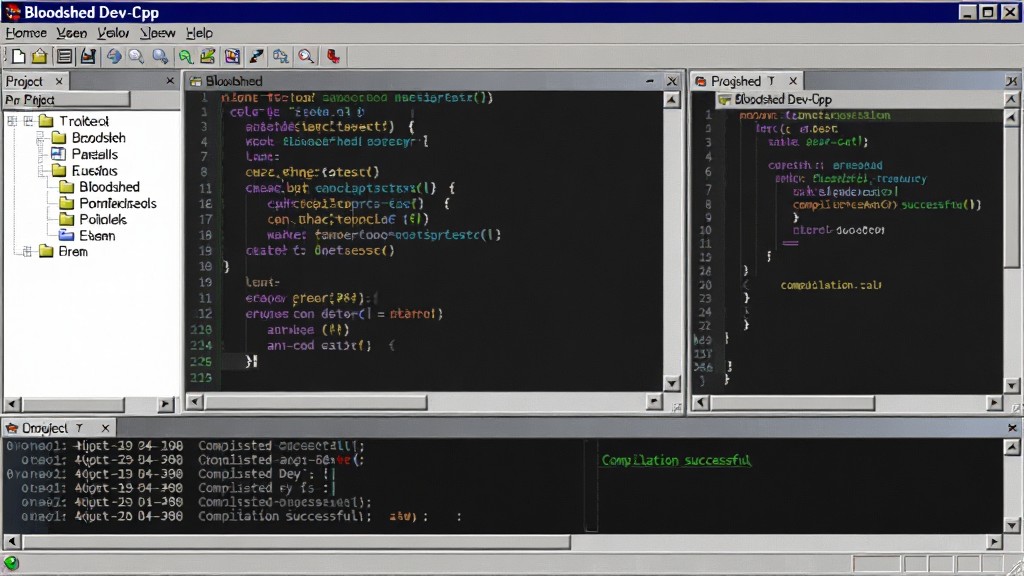The height and width of the screenshot is (576, 1024).
Task: Open the Help menu
Action: [x=199, y=33]
